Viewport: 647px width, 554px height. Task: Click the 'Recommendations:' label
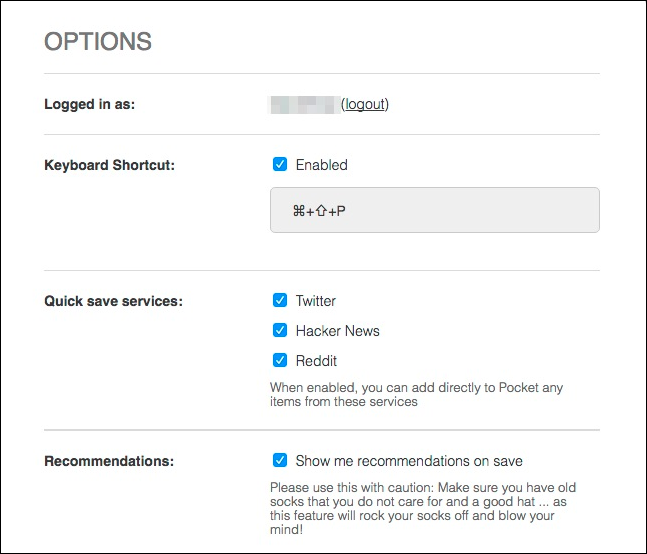(x=109, y=461)
